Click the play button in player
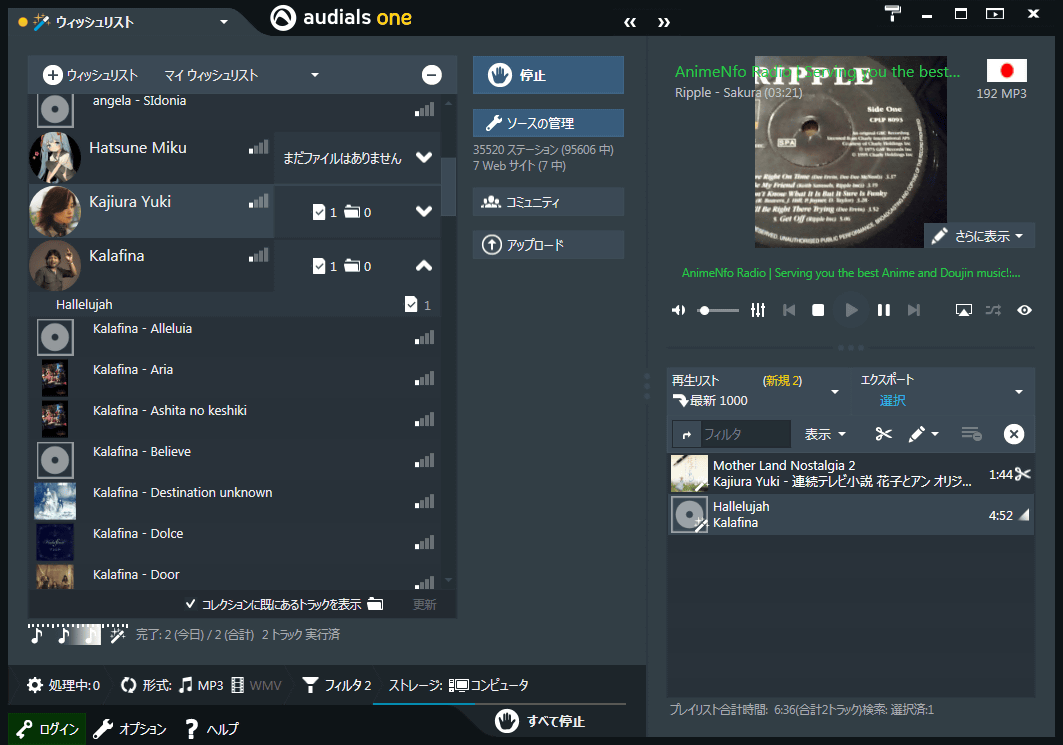Image resolution: width=1063 pixels, height=745 pixels. click(851, 310)
